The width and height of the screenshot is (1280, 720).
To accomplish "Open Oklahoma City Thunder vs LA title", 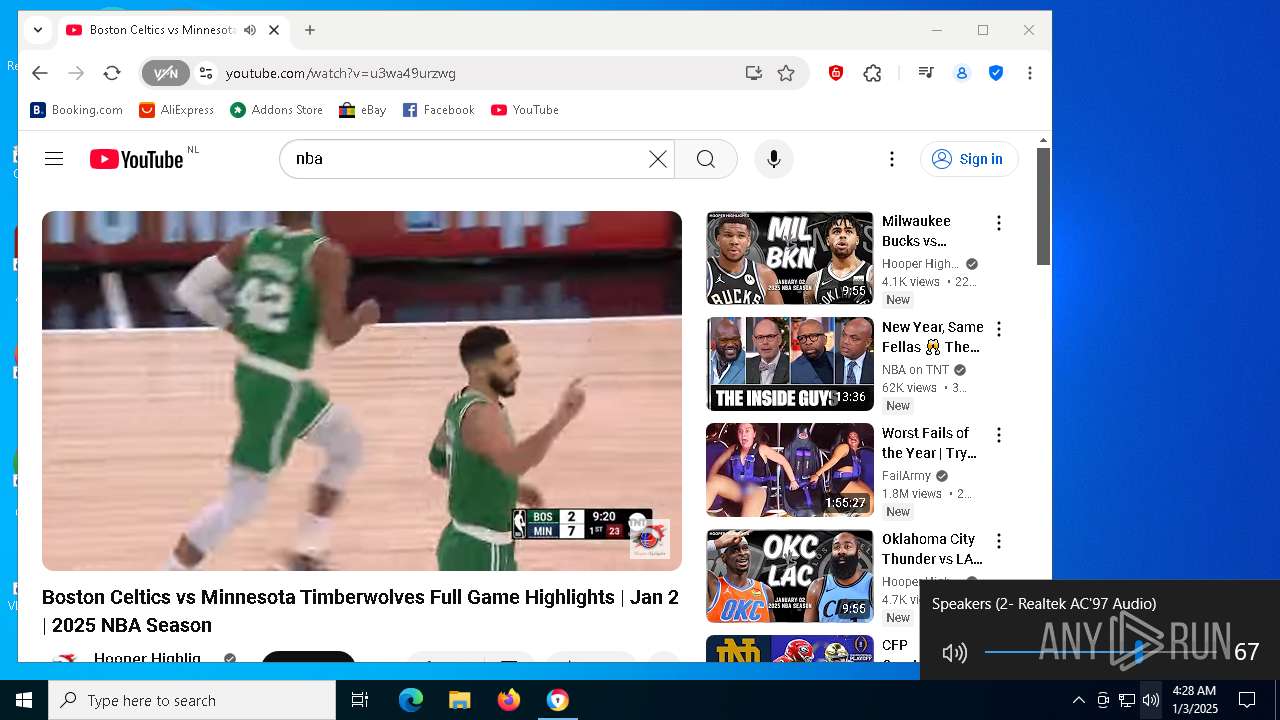I will (932, 549).
